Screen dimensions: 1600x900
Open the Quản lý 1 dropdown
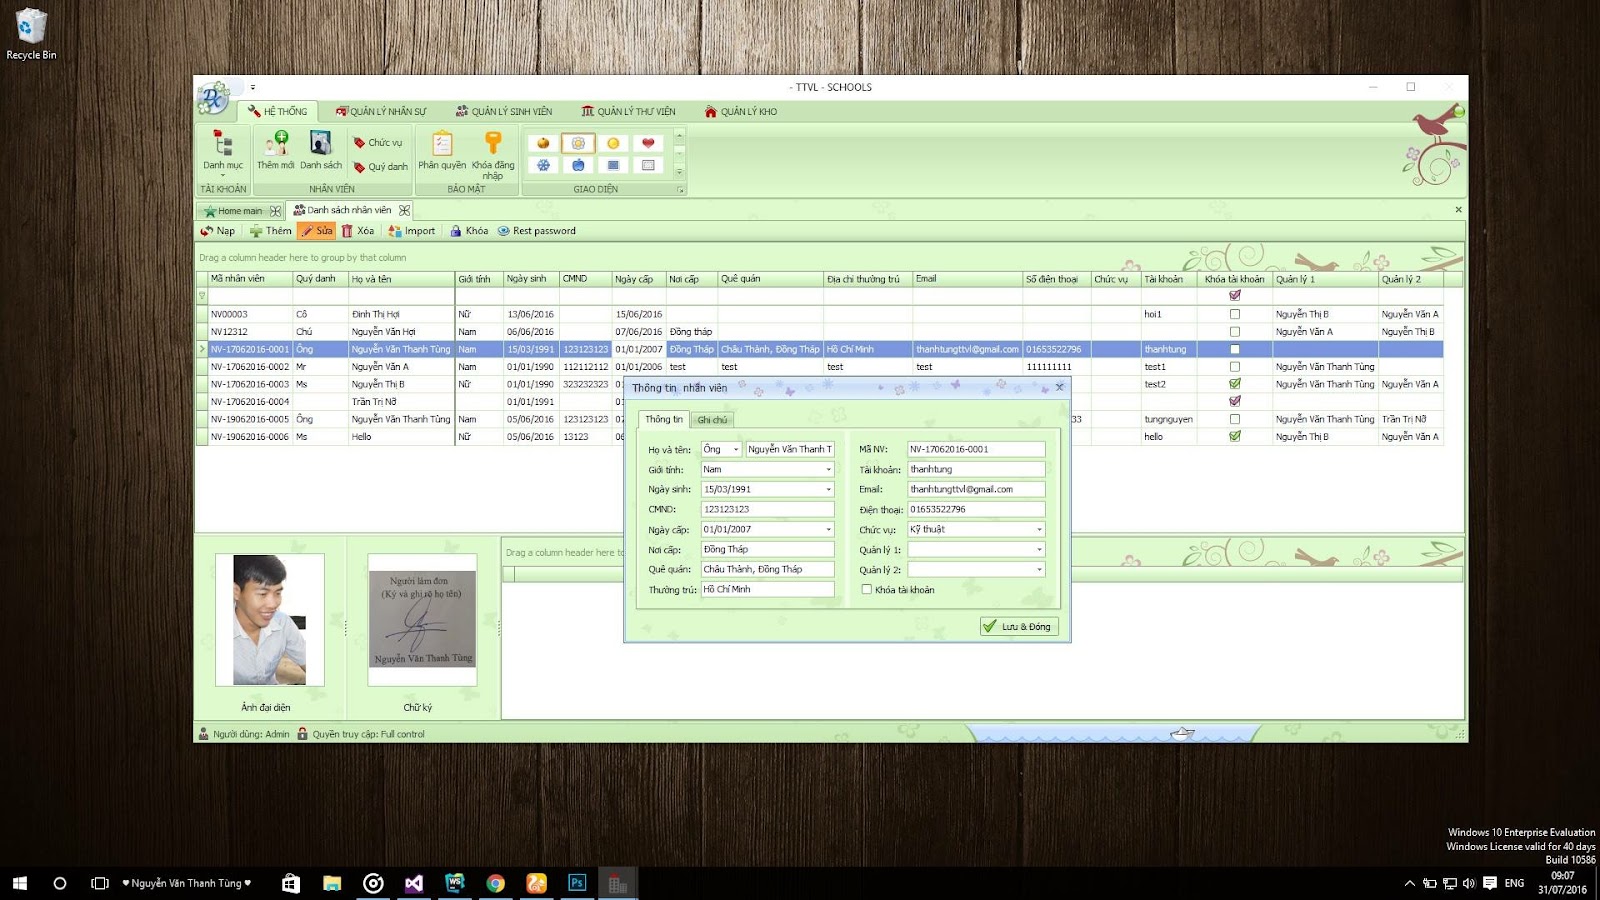pos(1039,550)
